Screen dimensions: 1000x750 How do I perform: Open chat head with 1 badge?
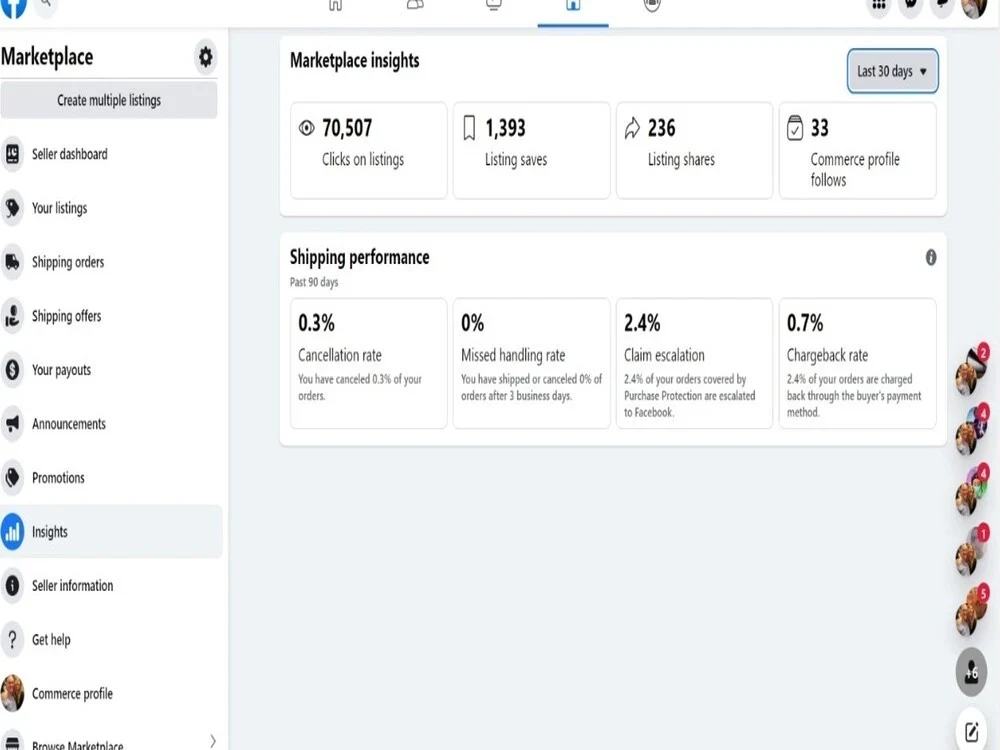pyautogui.click(x=971, y=552)
